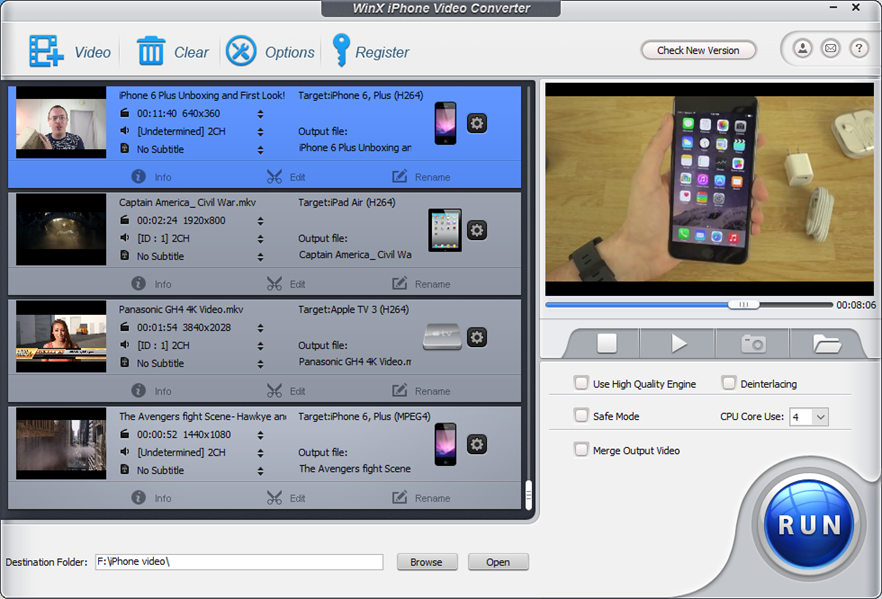Click Info for Panasonic GH4 4K Video

(151, 390)
